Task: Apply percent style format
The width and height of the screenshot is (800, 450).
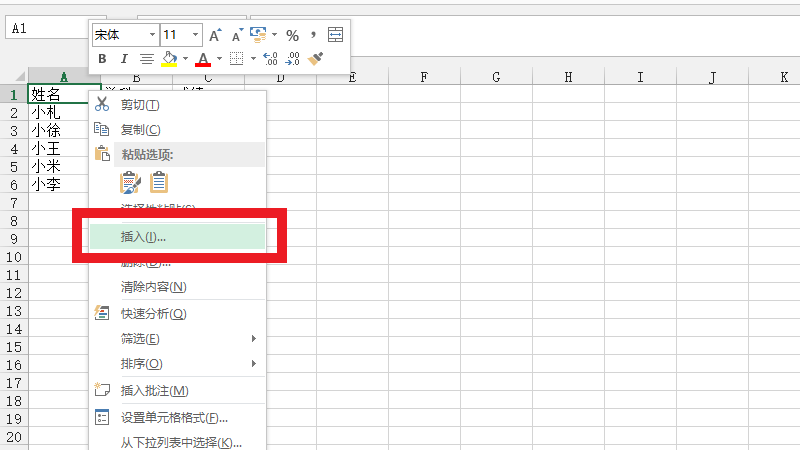Action: pos(293,35)
